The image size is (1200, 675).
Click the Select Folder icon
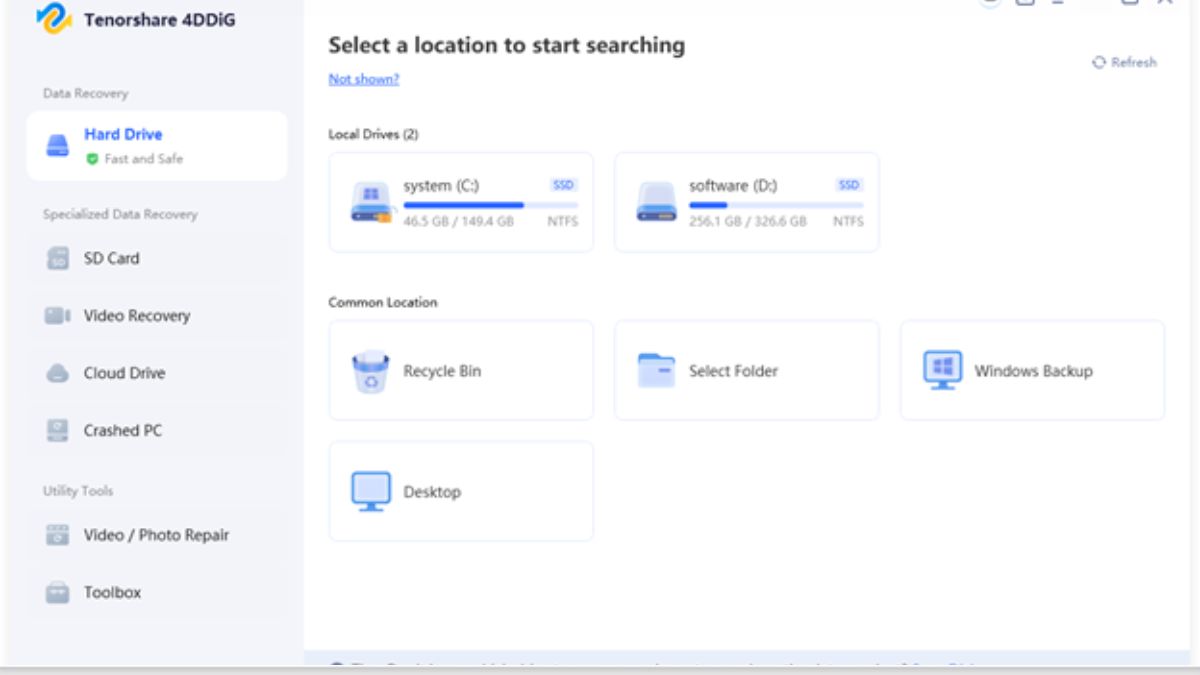pos(657,371)
